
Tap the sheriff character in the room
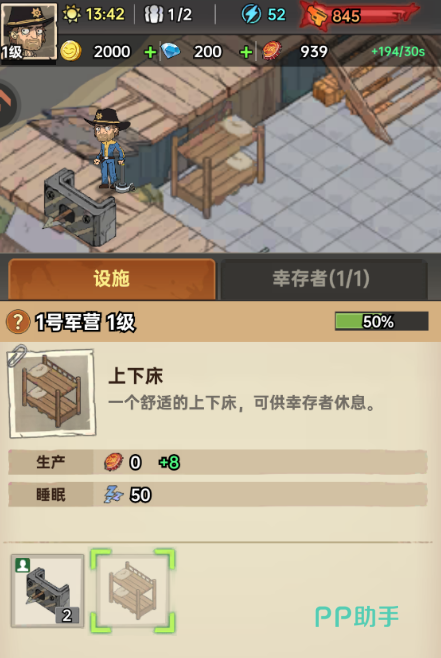[108, 149]
